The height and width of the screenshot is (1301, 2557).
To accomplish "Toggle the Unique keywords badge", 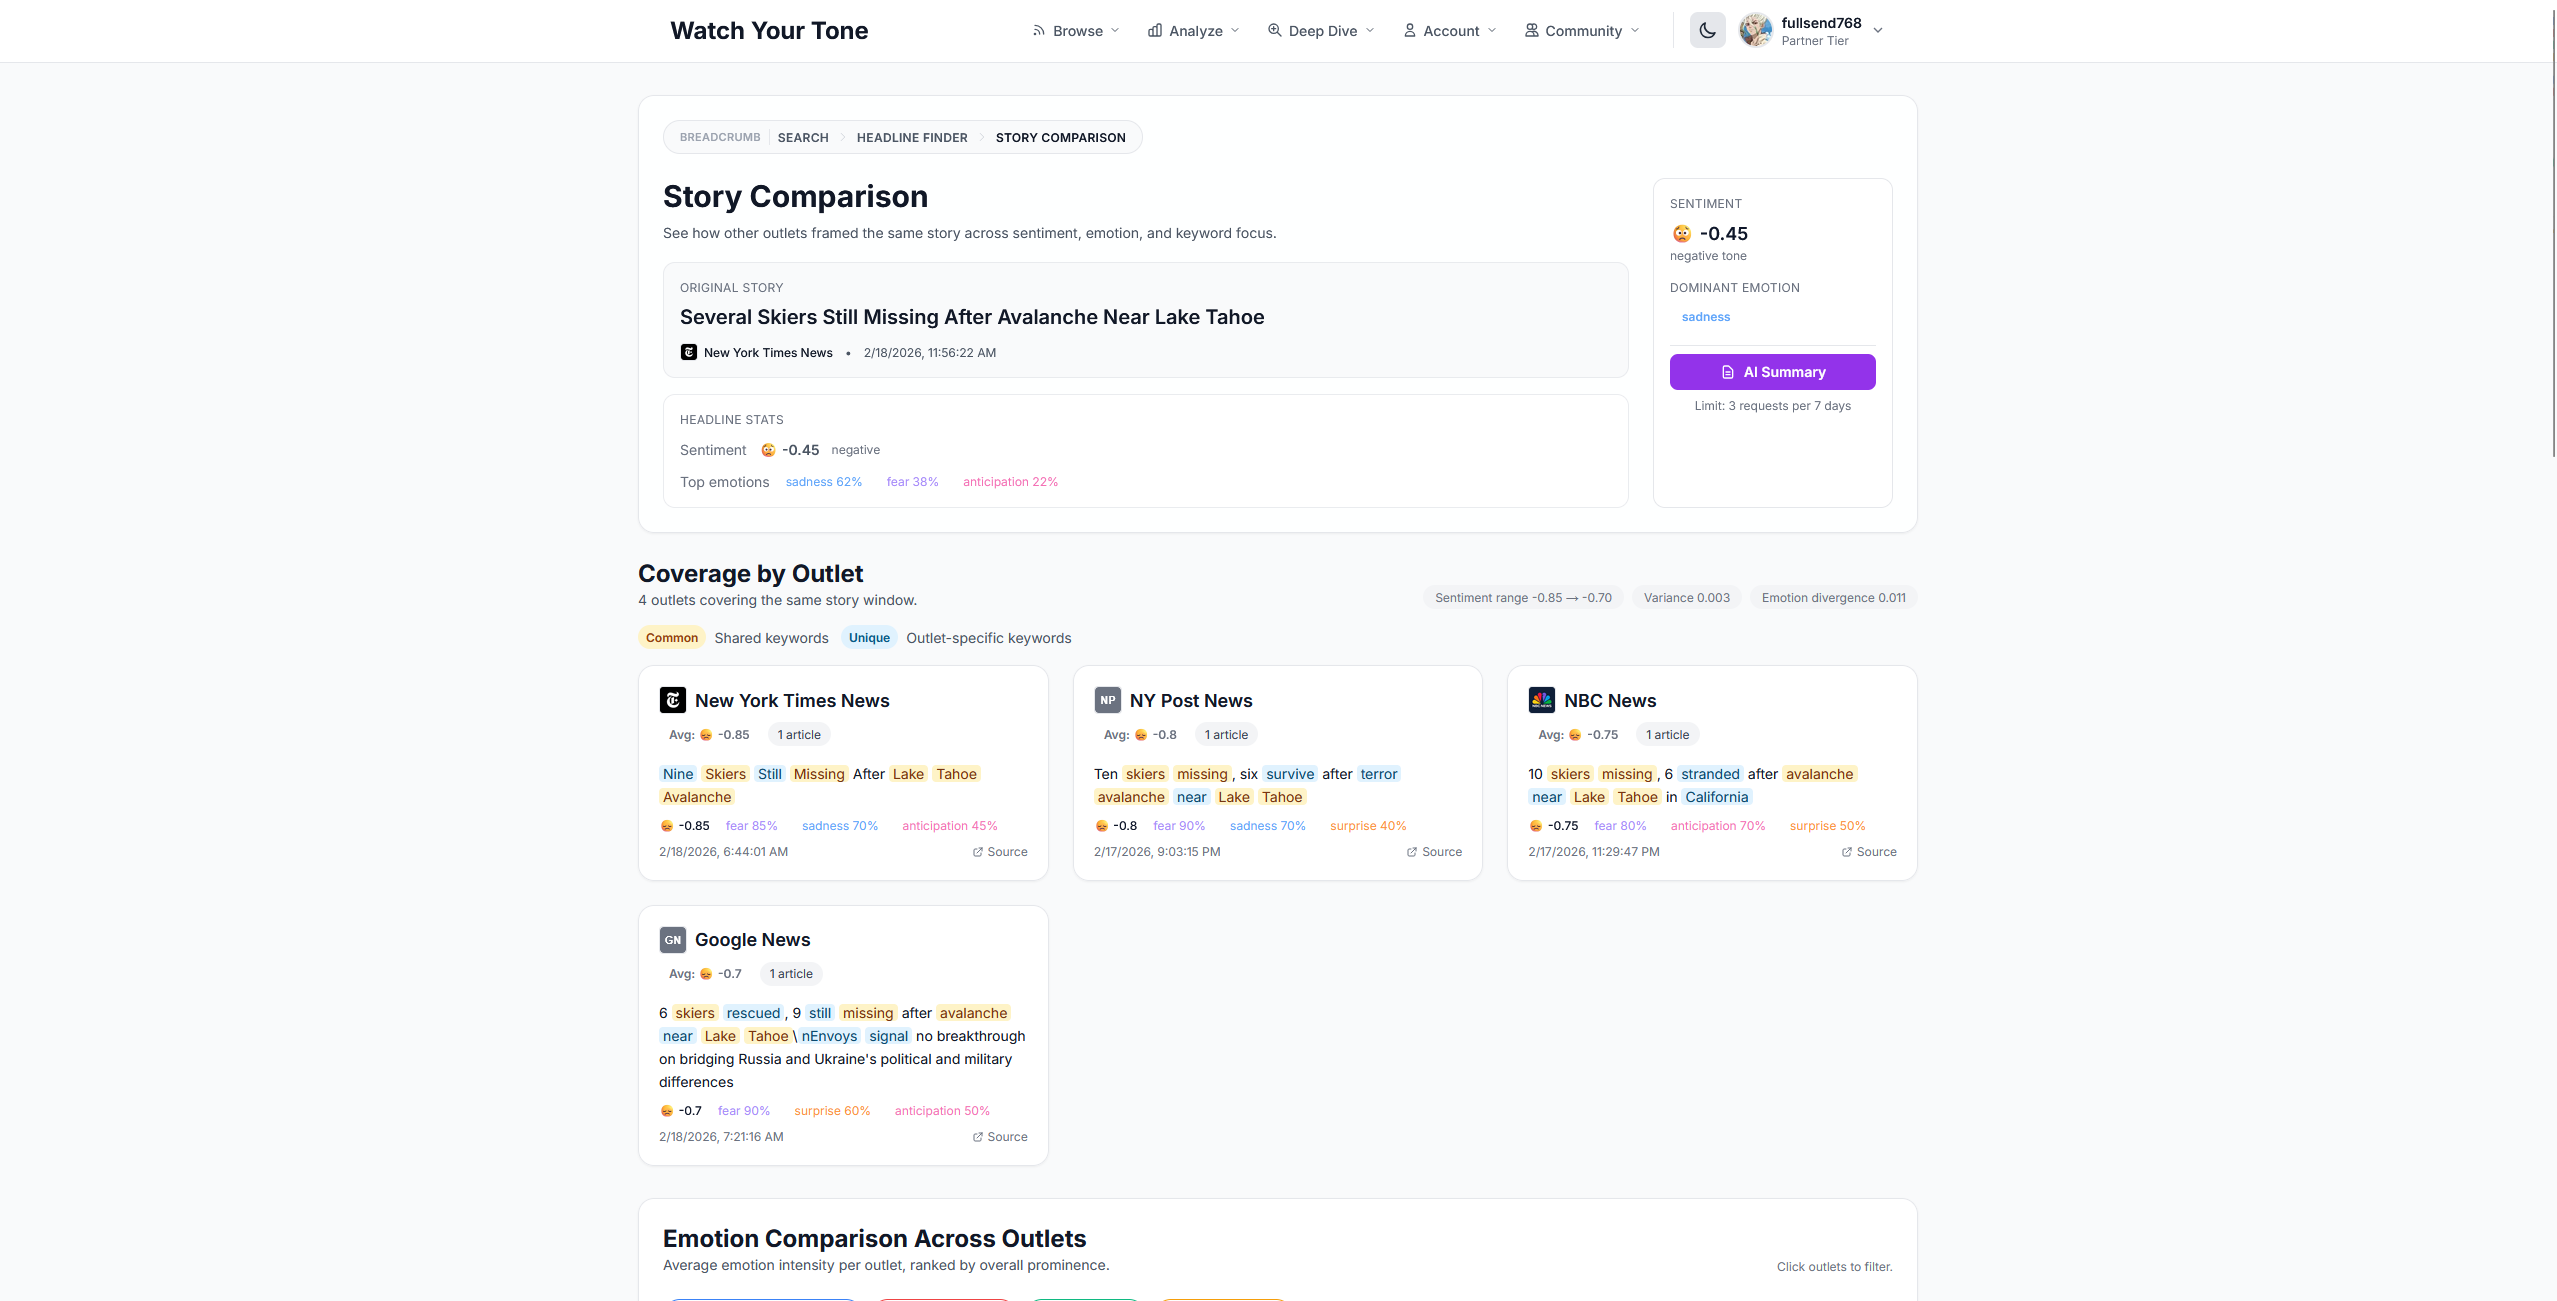I will (x=869, y=638).
